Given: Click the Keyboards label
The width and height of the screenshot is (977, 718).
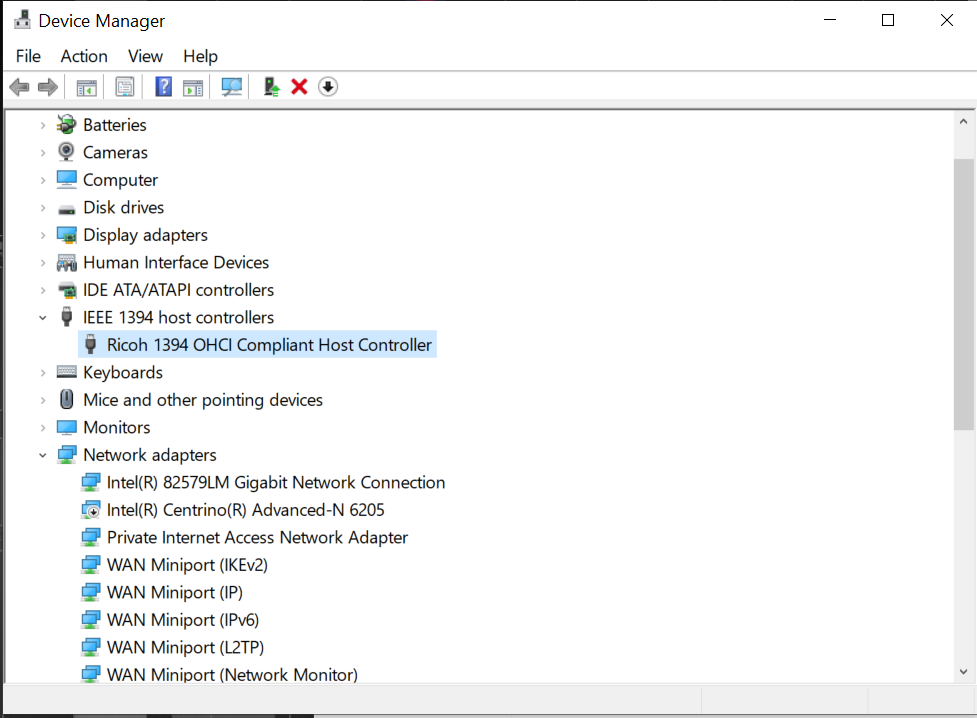Looking at the screenshot, I should 123,372.
